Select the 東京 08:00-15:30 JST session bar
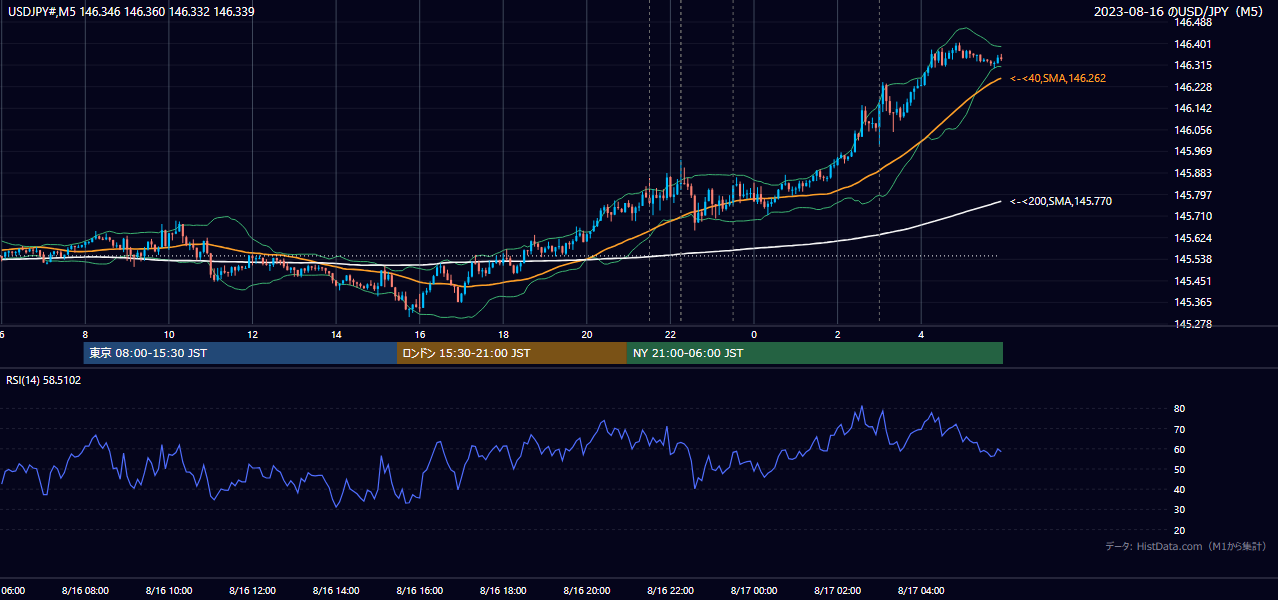This screenshot has height=600, width=1278. click(x=241, y=353)
